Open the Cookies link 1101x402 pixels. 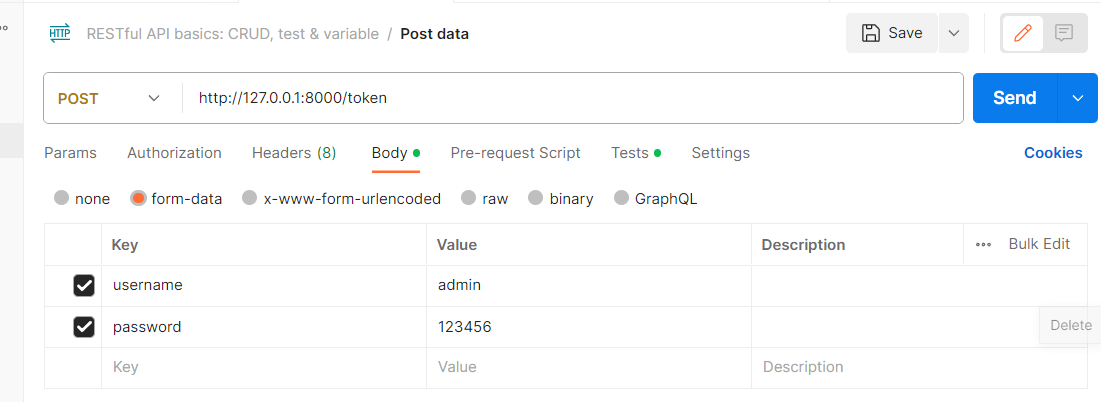click(x=1053, y=153)
